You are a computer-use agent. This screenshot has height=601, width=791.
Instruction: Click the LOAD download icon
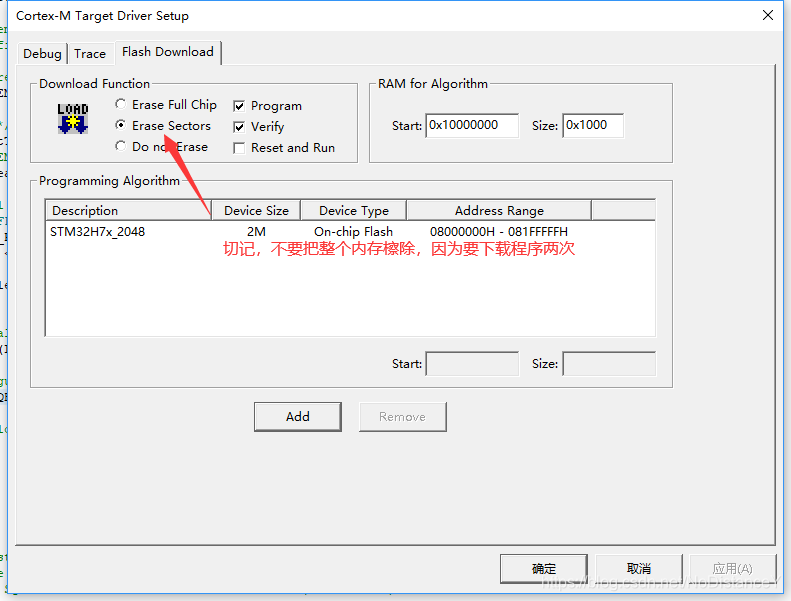(72, 118)
